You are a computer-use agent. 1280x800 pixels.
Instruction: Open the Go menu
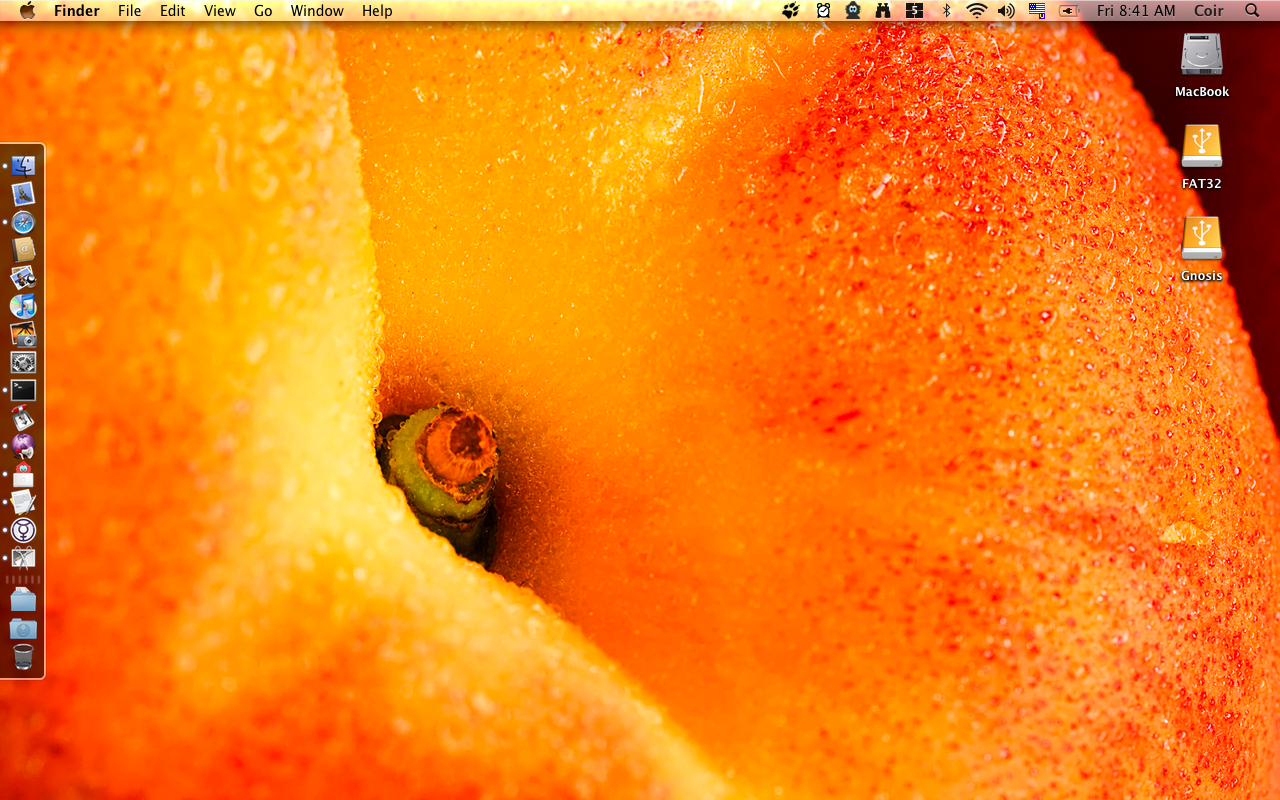(262, 11)
